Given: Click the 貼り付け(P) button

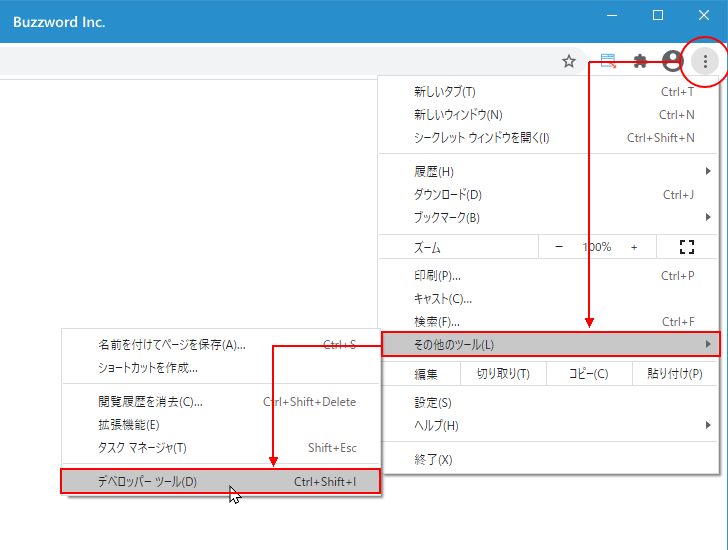Looking at the screenshot, I should 675,374.
